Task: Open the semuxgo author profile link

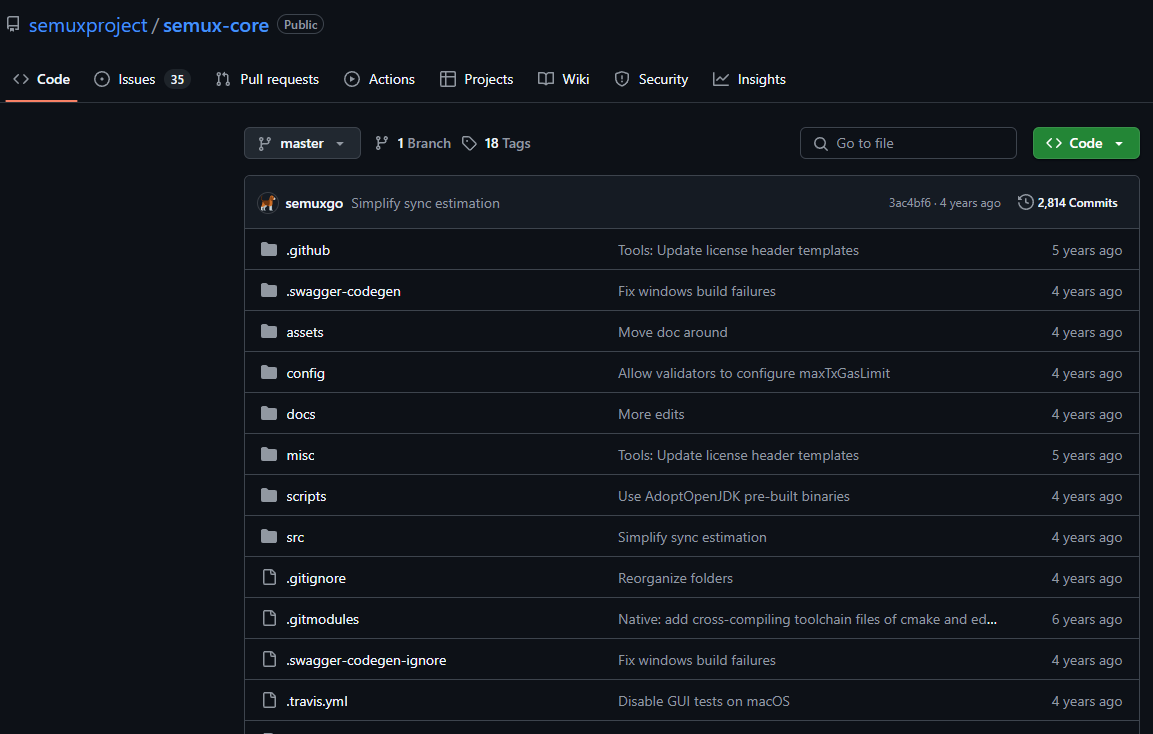Action: click(314, 204)
